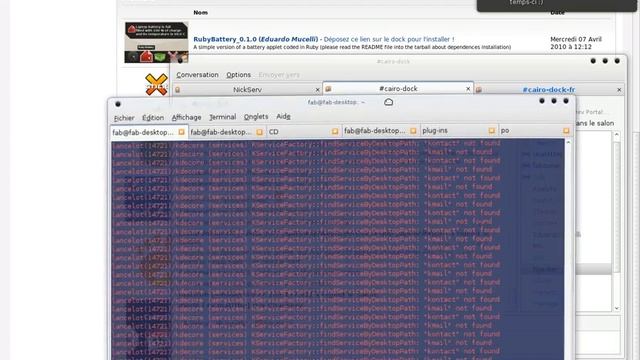Close the po terminal tab via its orange icon
640x360 pixels.
click(x=566, y=131)
